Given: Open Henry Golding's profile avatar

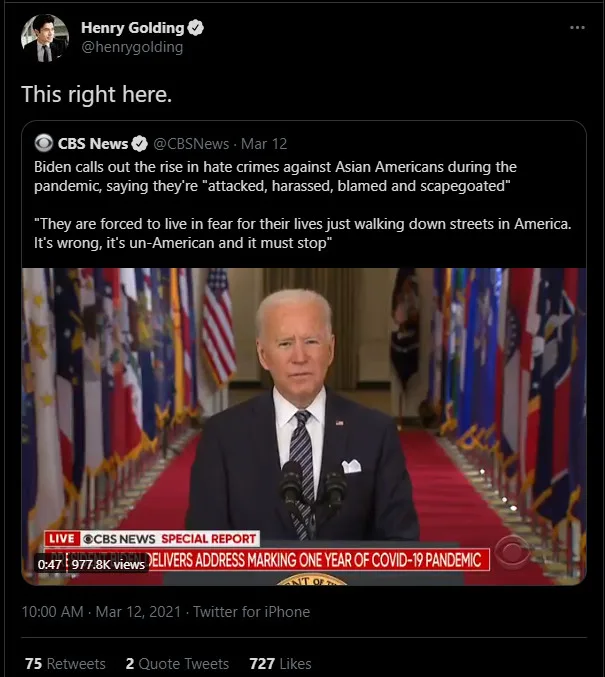Looking at the screenshot, I should (44, 38).
